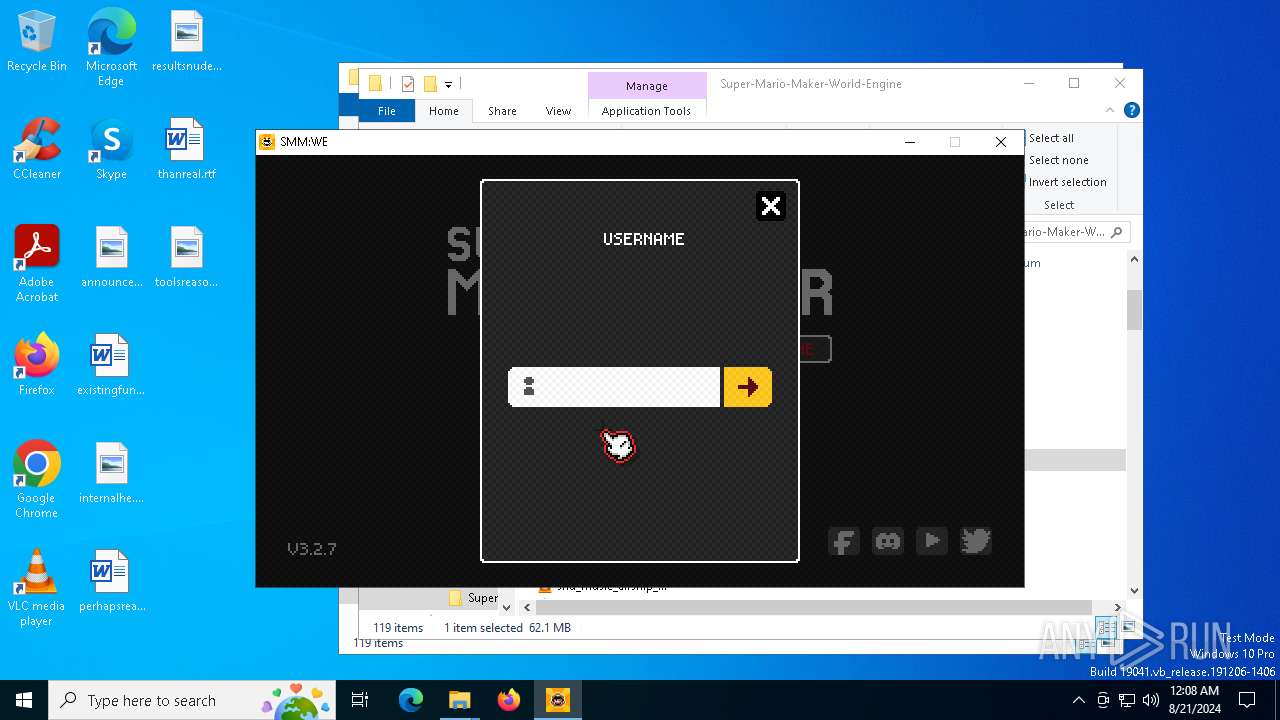Image resolution: width=1280 pixels, height=720 pixels.
Task: Click the SMM:WE taskbar icon
Action: pos(557,700)
